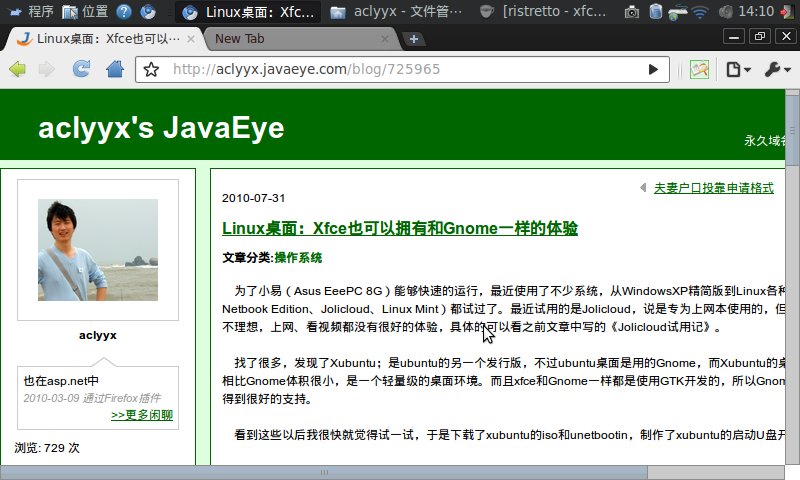Open the network connection tray icon

click(x=678, y=12)
